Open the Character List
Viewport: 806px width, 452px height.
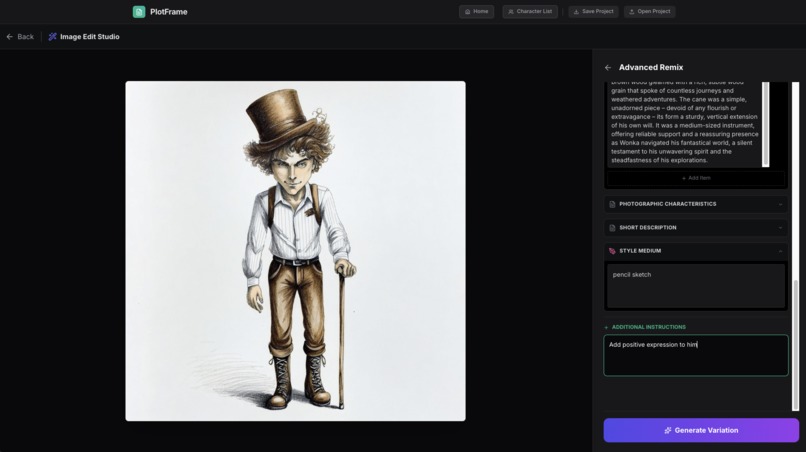click(530, 11)
